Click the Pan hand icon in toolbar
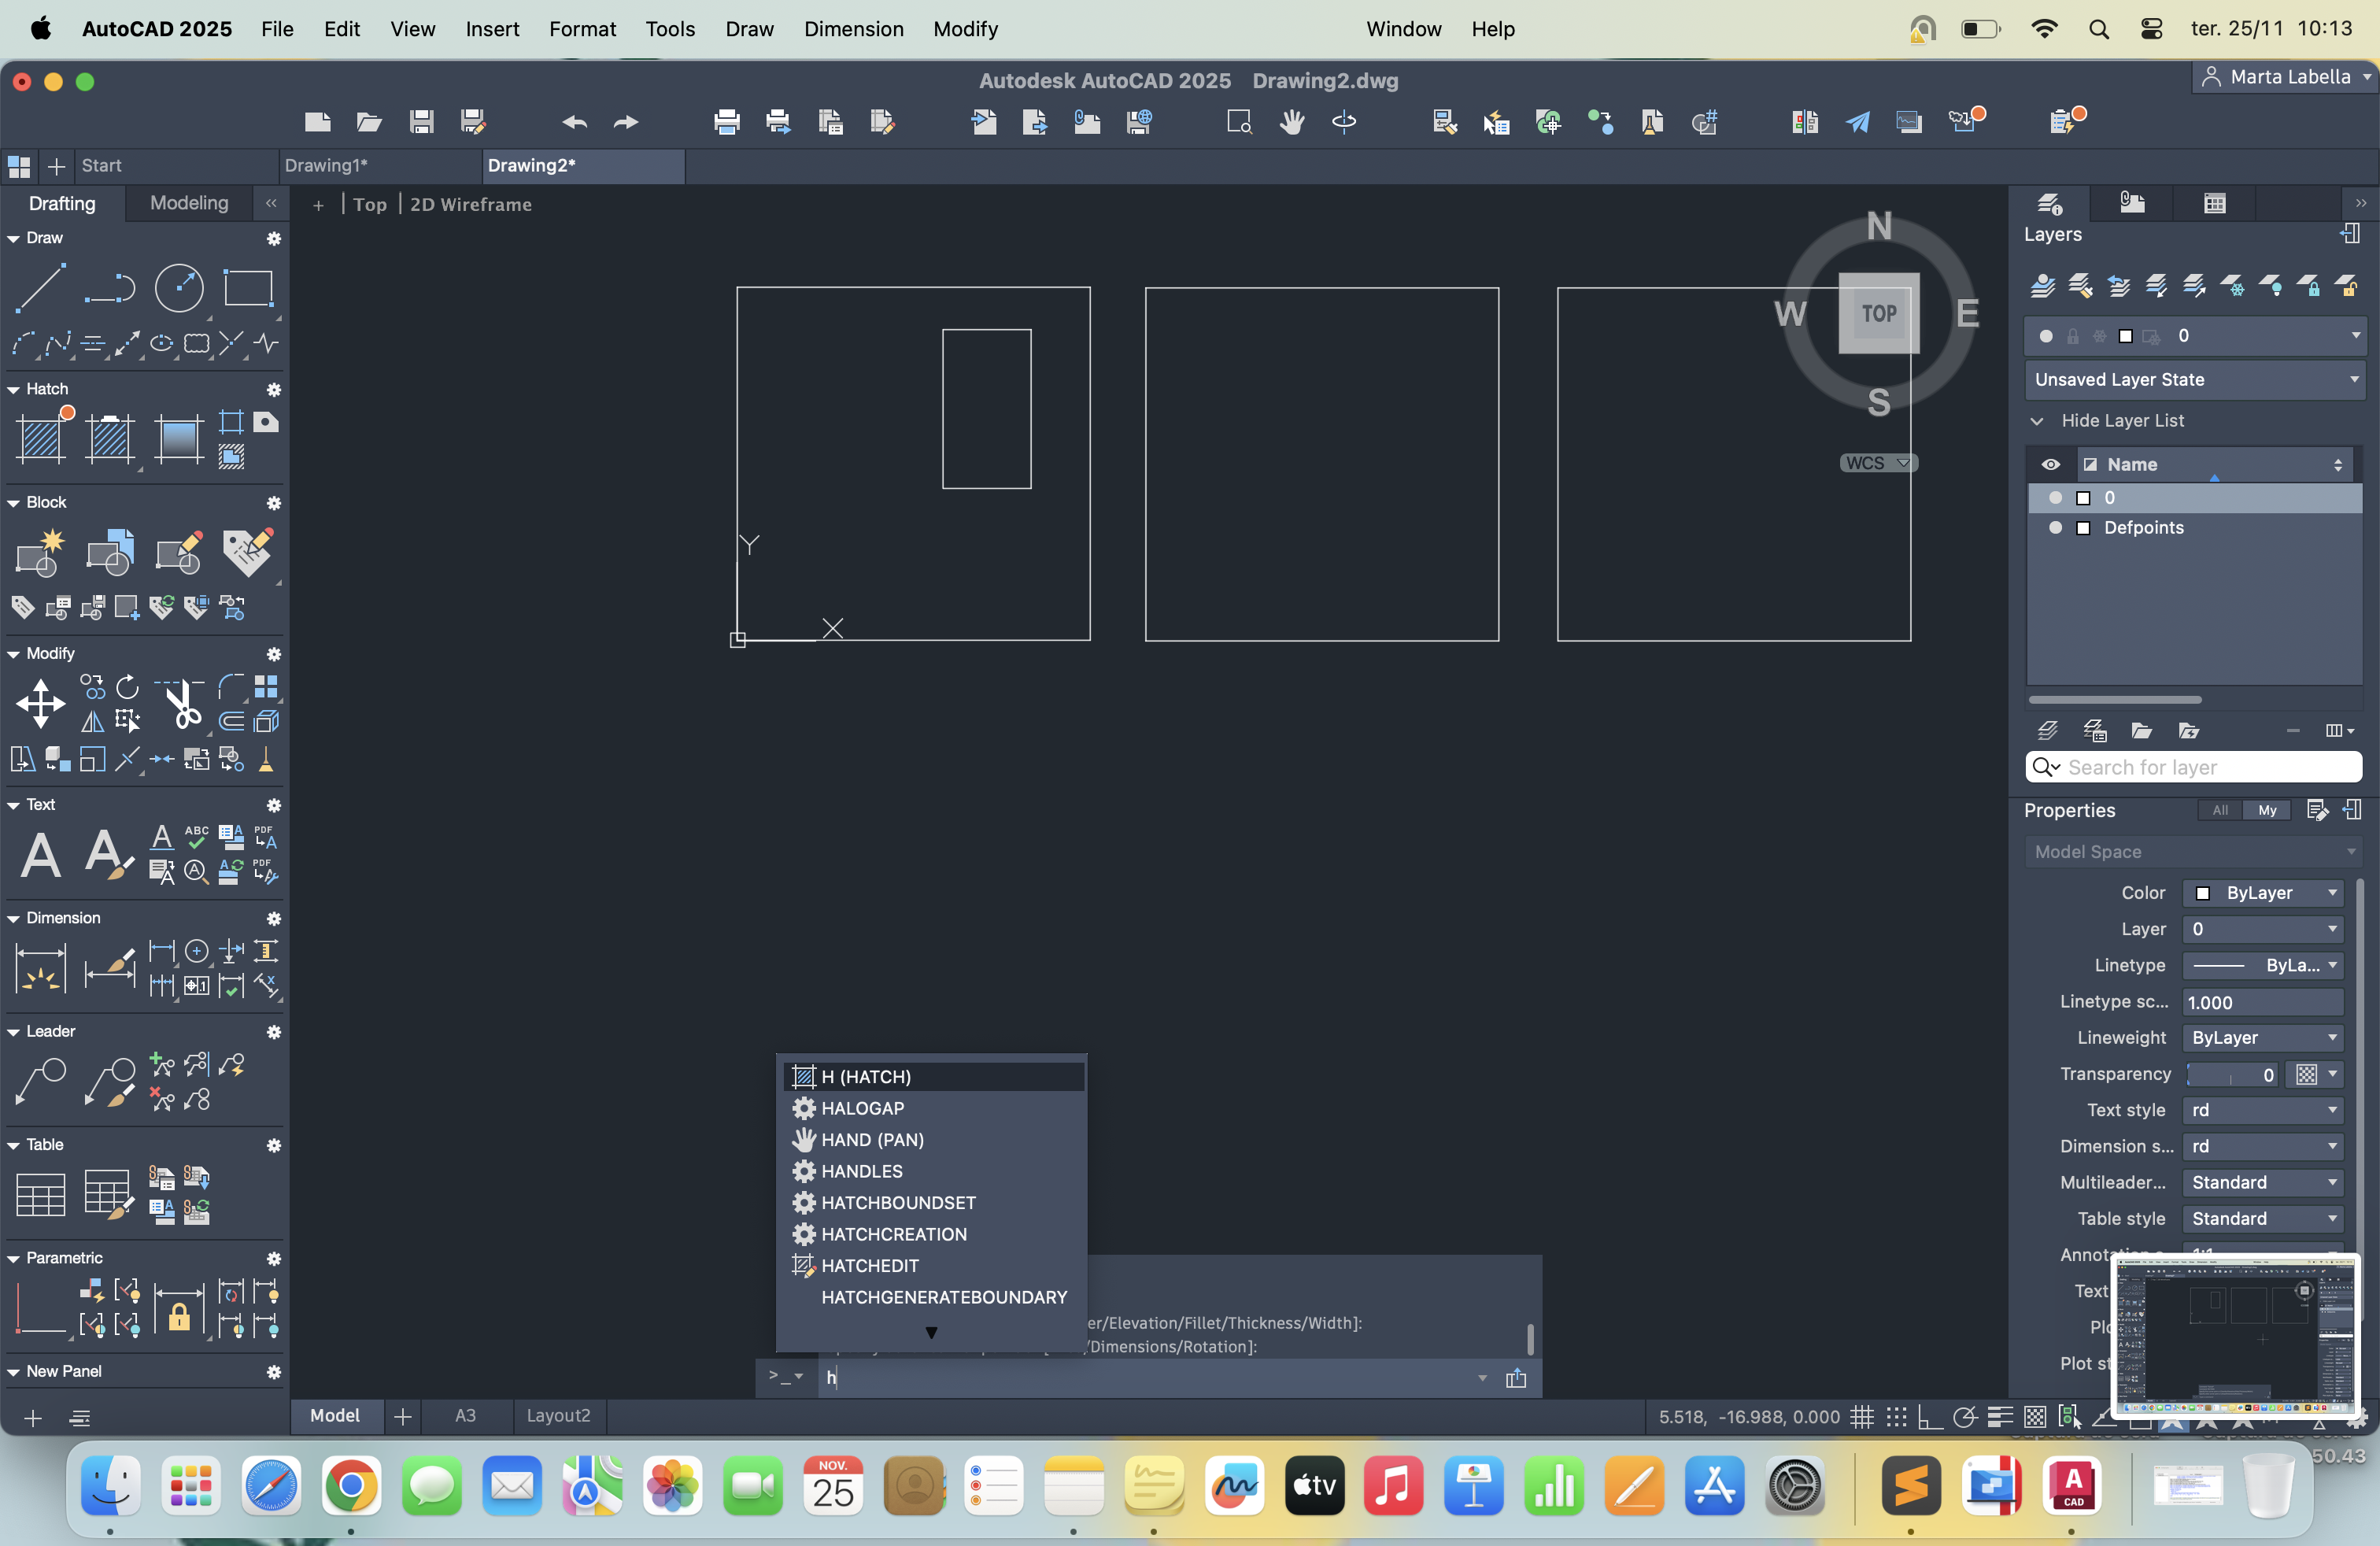This screenshot has height=1546, width=2380. (x=1292, y=122)
